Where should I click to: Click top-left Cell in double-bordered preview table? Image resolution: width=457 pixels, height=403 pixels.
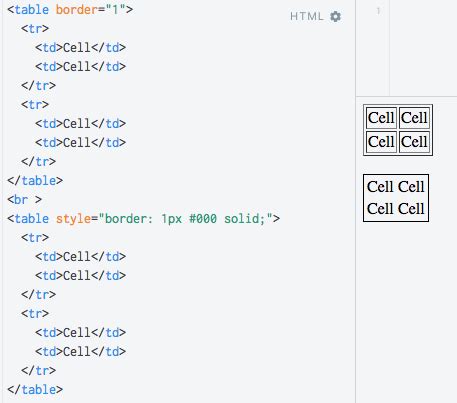click(381, 118)
